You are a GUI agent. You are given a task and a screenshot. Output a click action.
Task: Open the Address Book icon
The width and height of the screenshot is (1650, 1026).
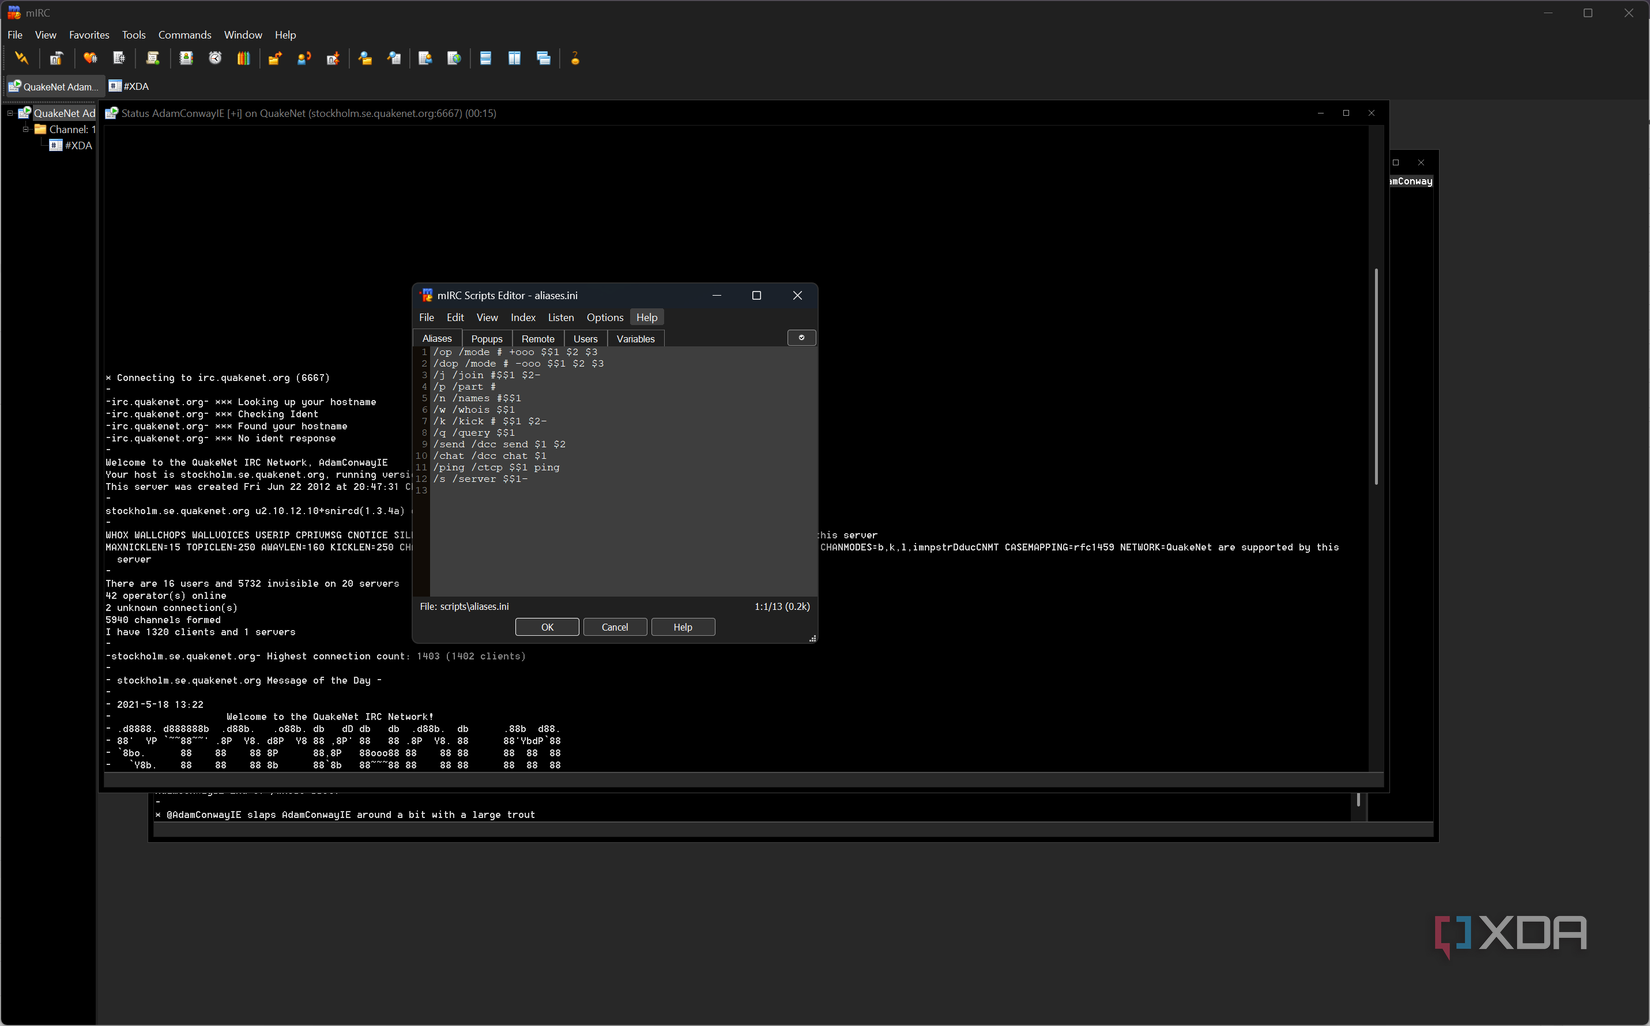[186, 58]
